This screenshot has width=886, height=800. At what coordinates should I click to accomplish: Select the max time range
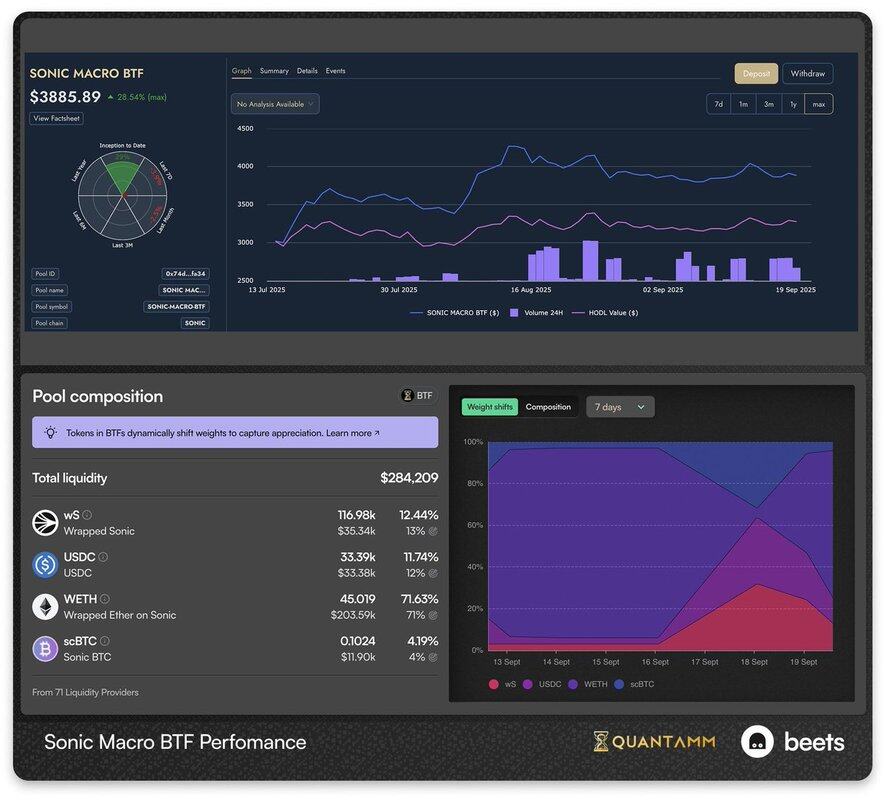point(819,104)
